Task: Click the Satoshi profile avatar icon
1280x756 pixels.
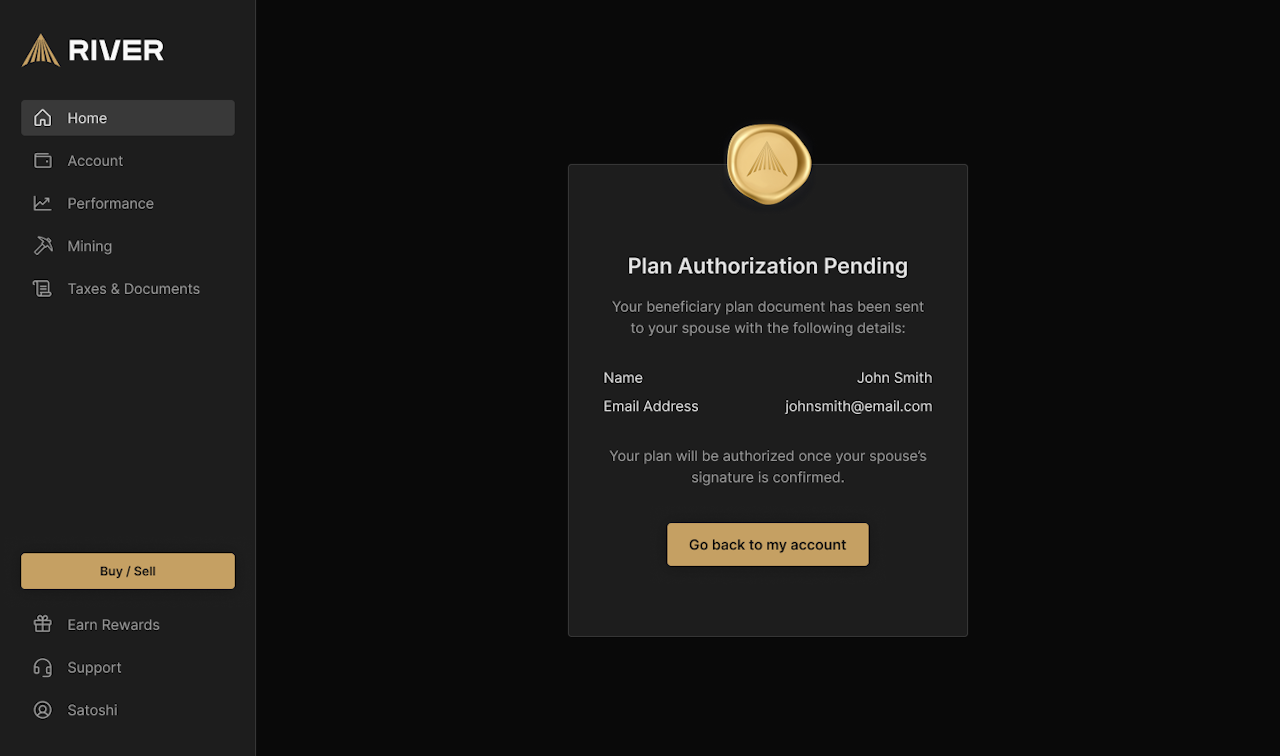Action: (x=42, y=710)
